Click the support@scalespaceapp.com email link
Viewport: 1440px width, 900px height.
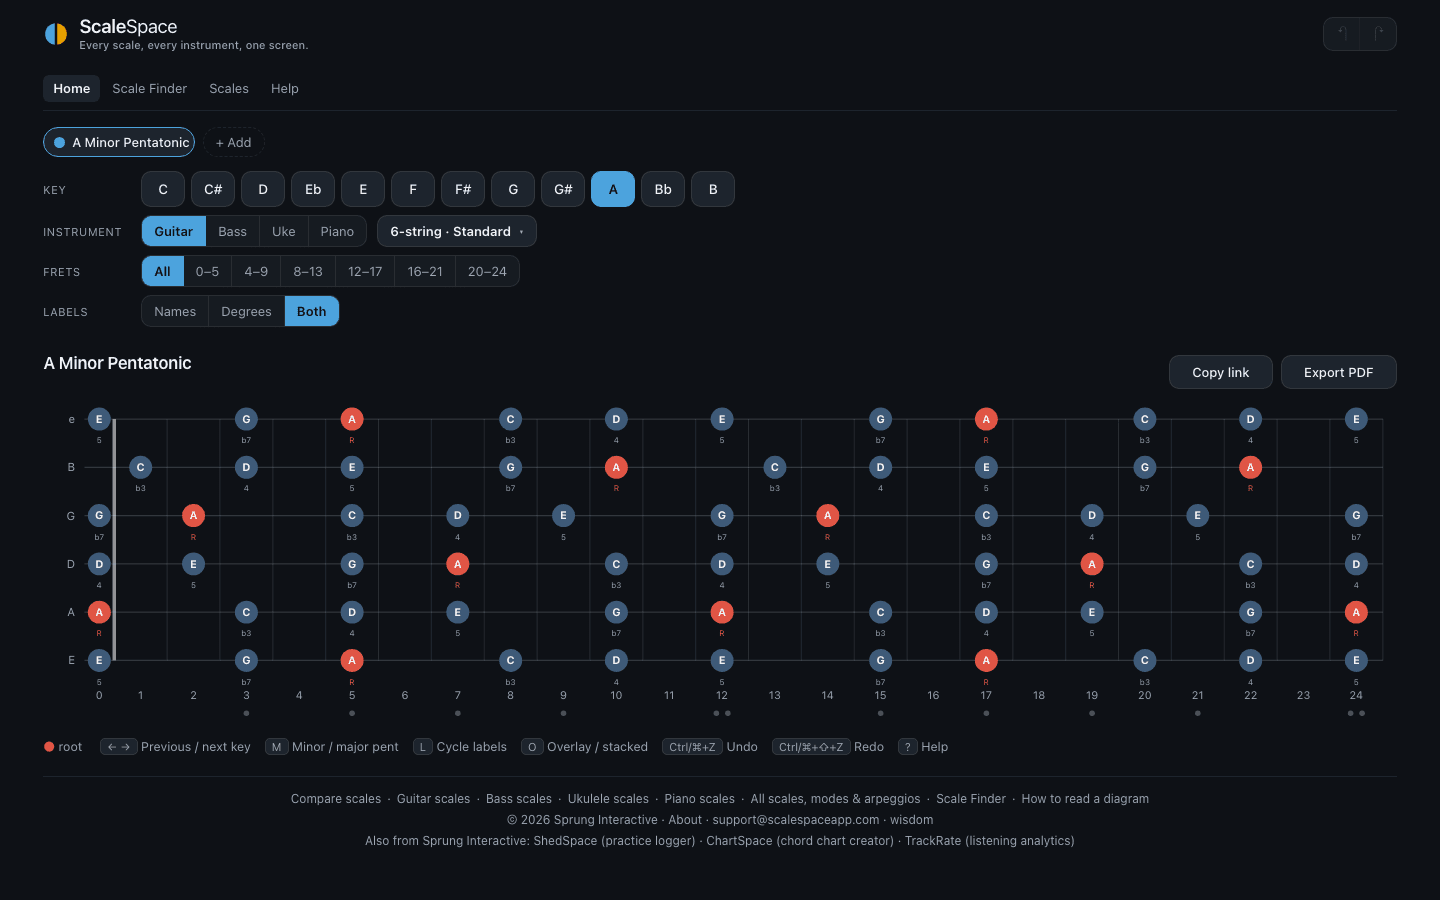[796, 819]
